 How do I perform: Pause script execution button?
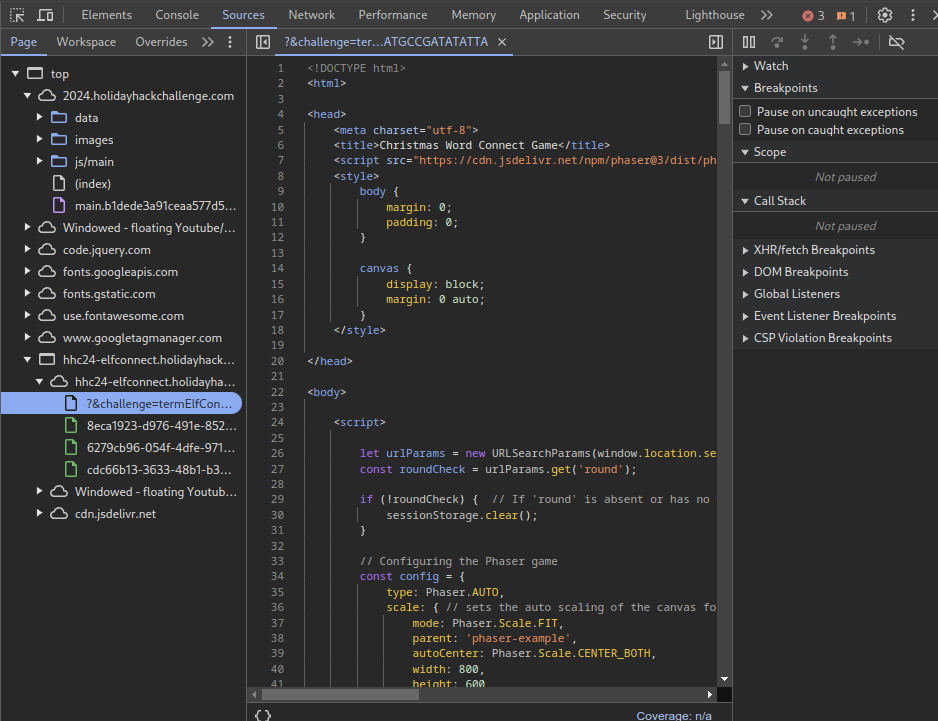(748, 42)
